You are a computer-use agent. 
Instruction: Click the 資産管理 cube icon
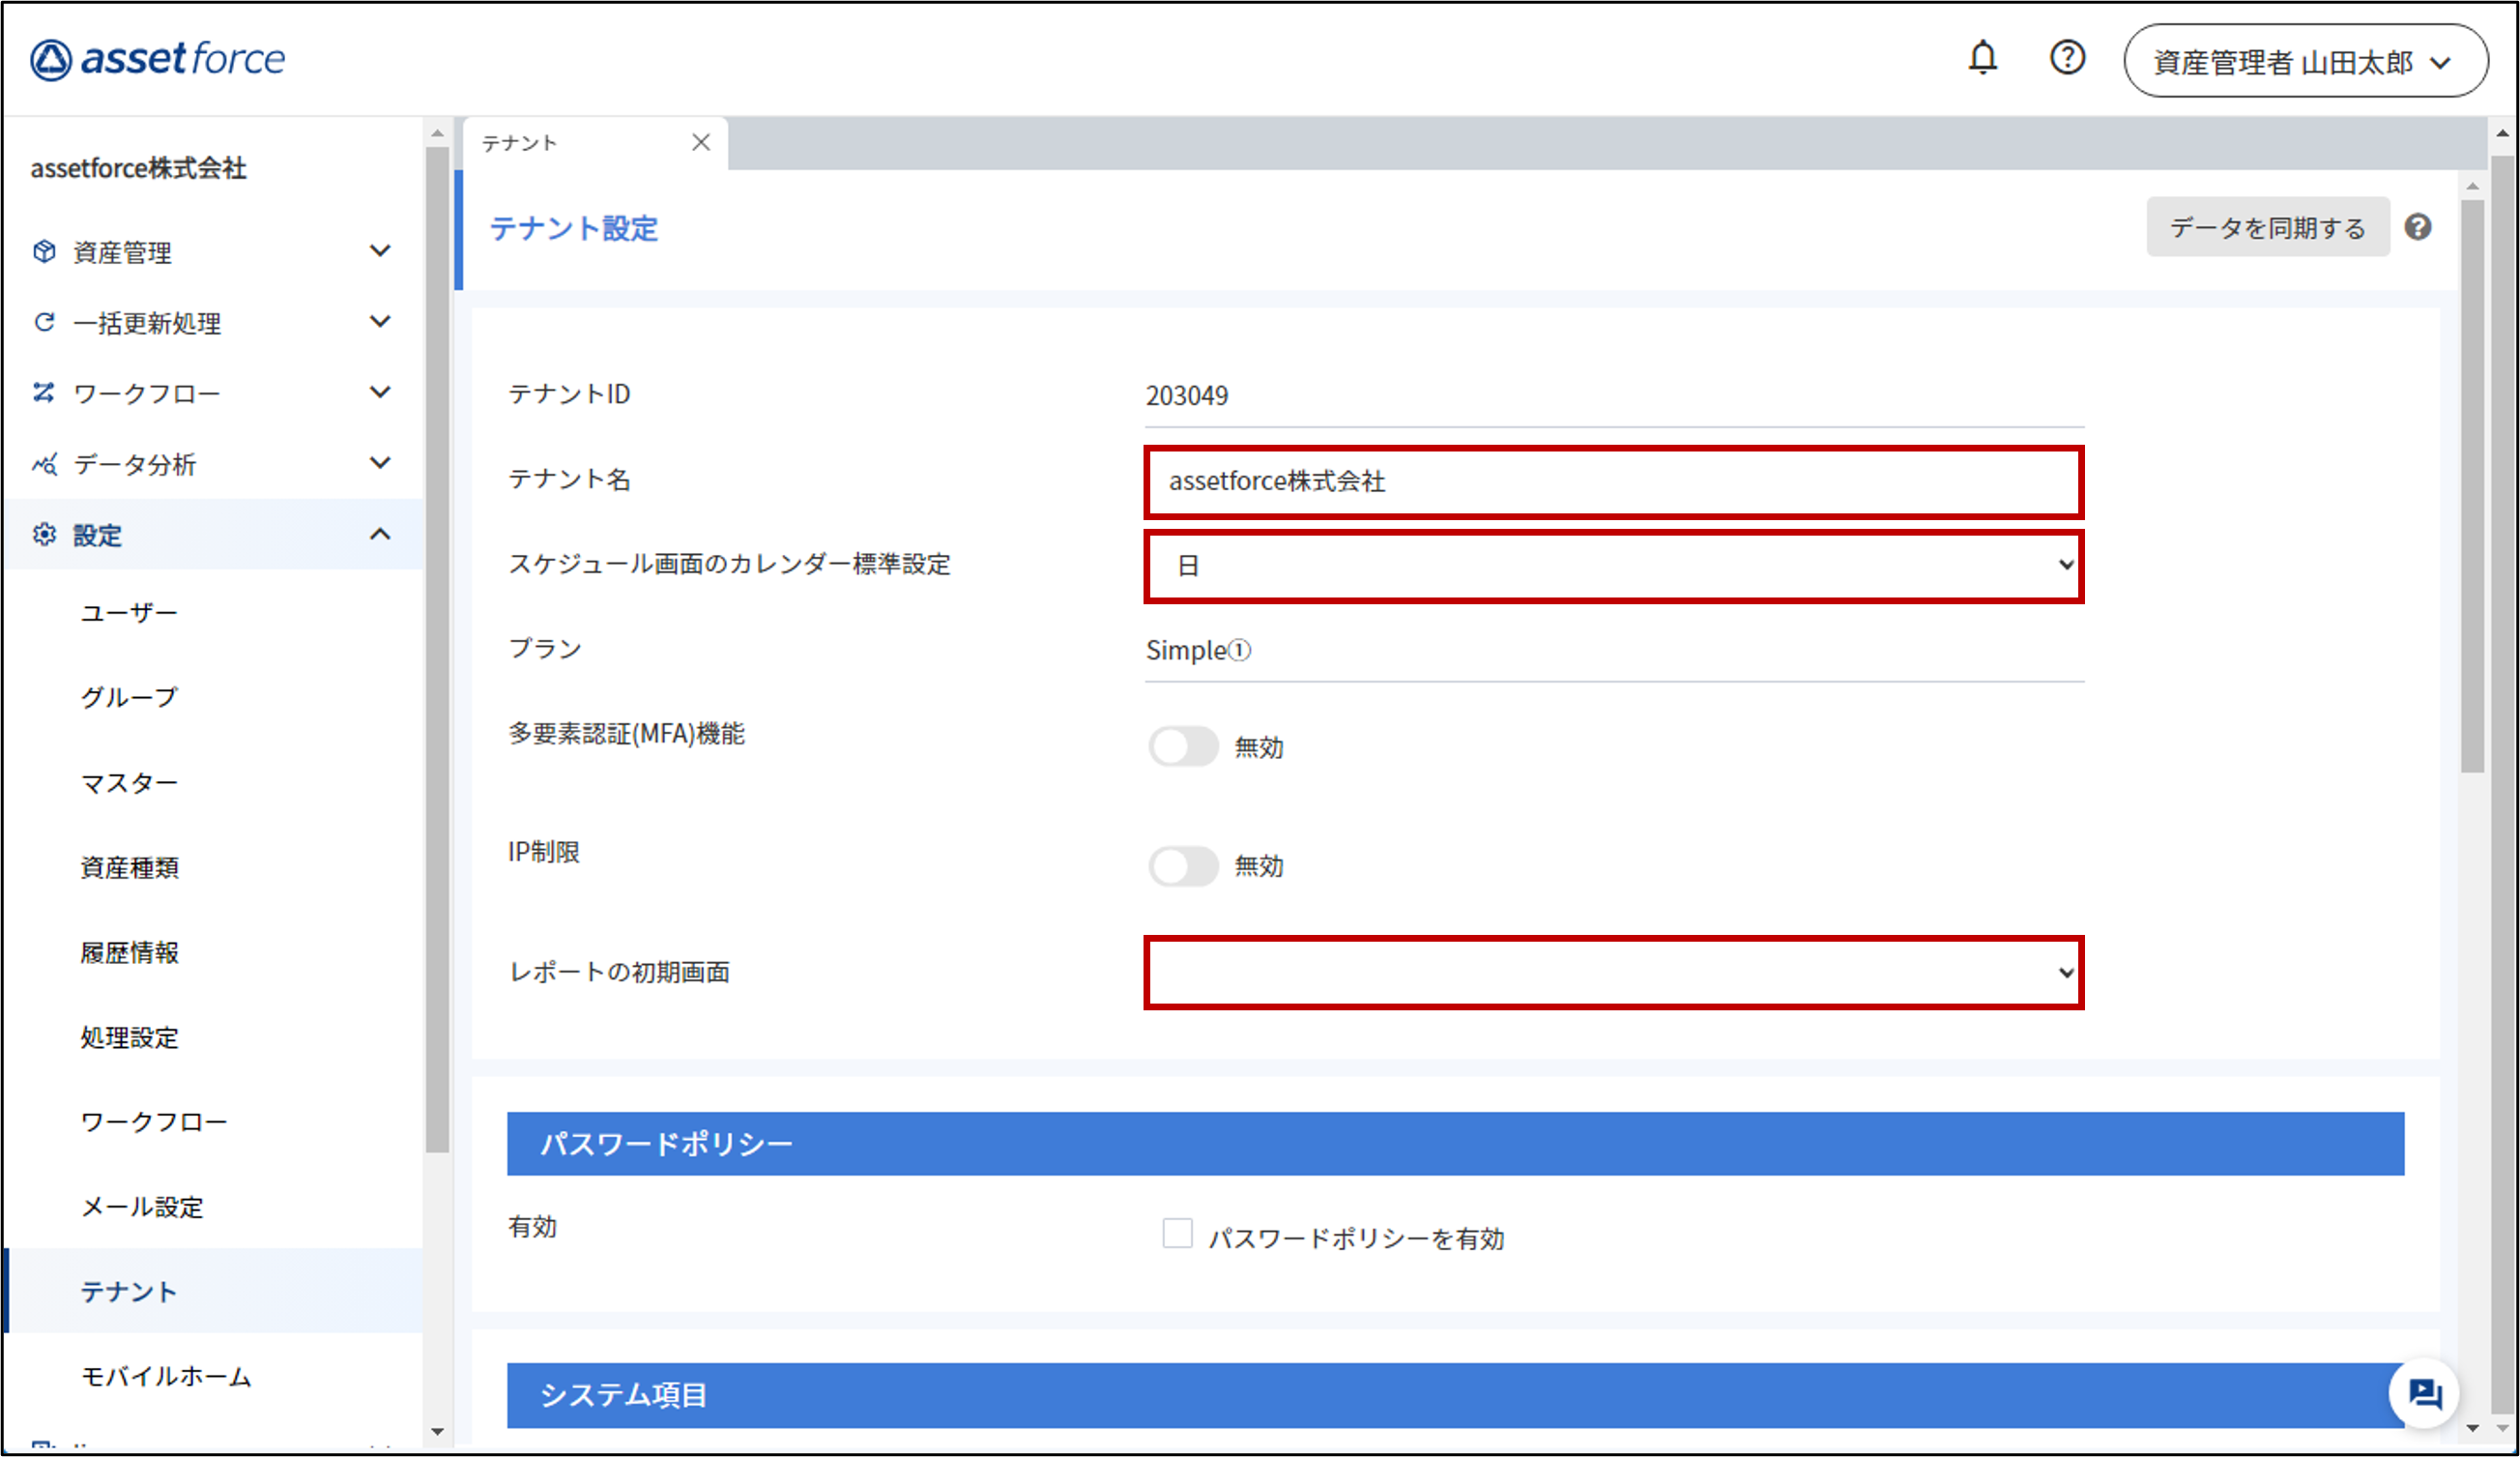pyautogui.click(x=44, y=251)
